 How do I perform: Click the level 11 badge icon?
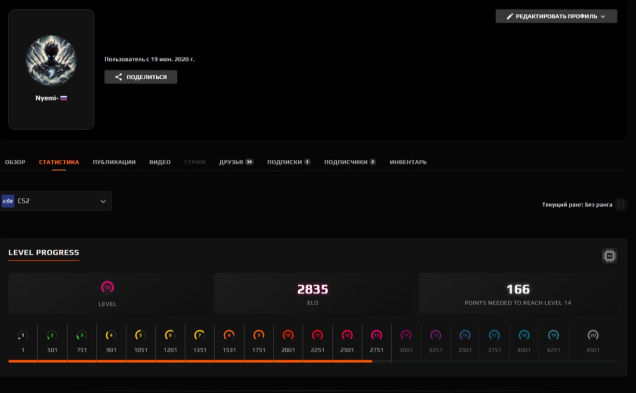click(x=318, y=335)
